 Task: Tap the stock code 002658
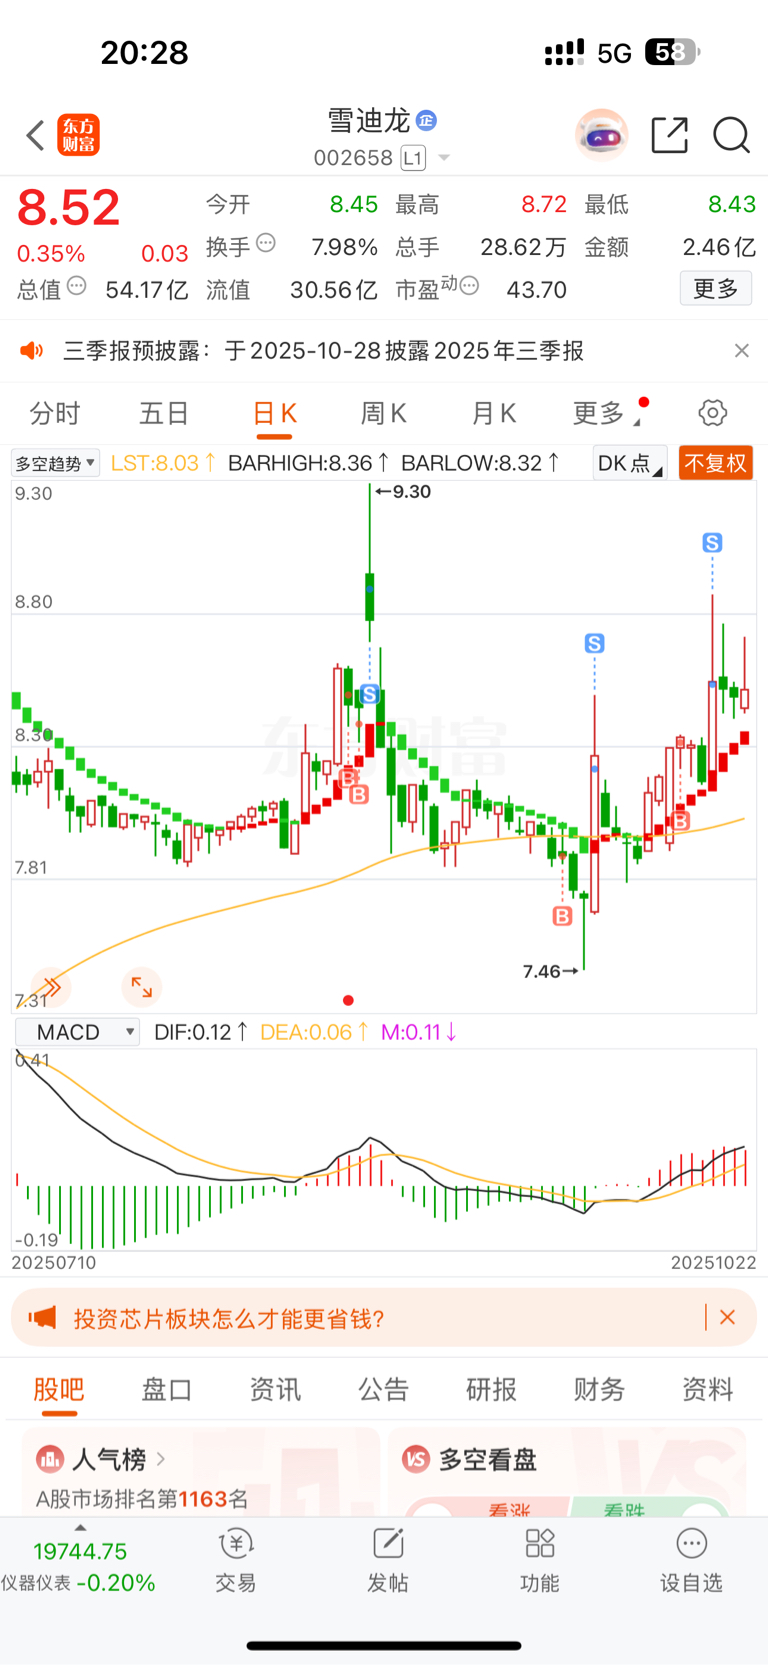pyautogui.click(x=353, y=158)
